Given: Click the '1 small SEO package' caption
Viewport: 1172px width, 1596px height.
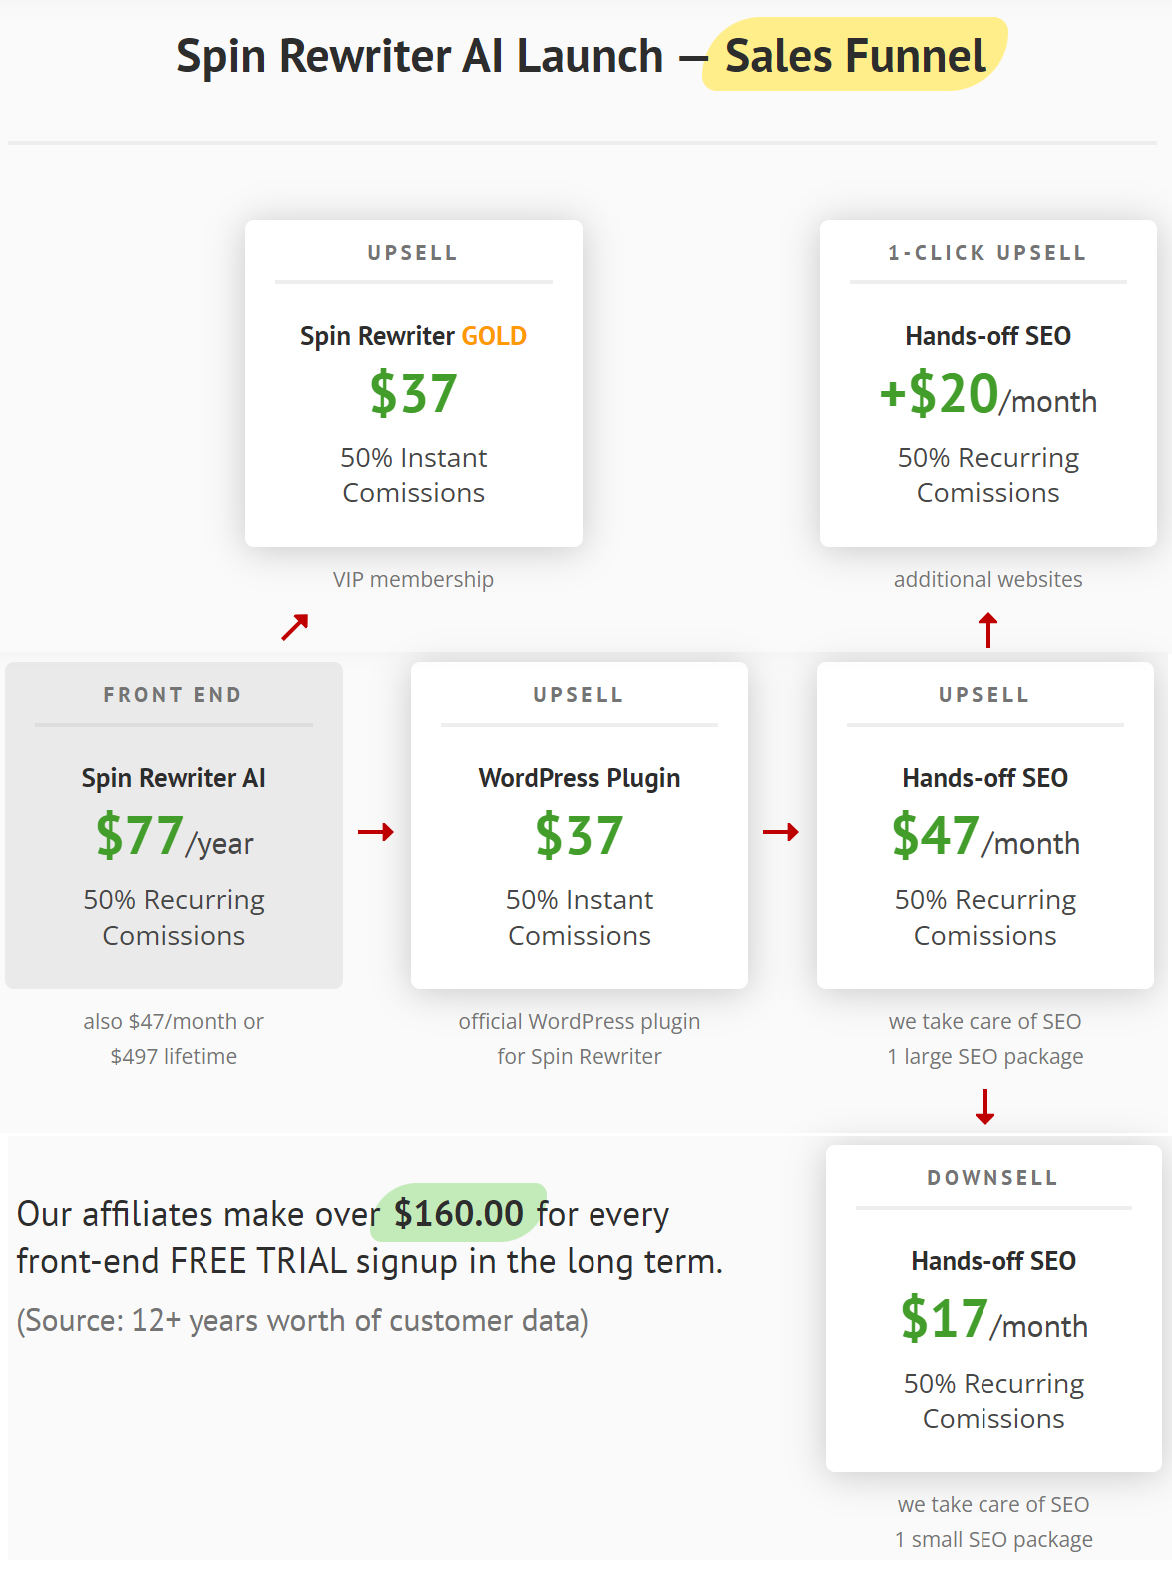Looking at the screenshot, I should 993,1540.
